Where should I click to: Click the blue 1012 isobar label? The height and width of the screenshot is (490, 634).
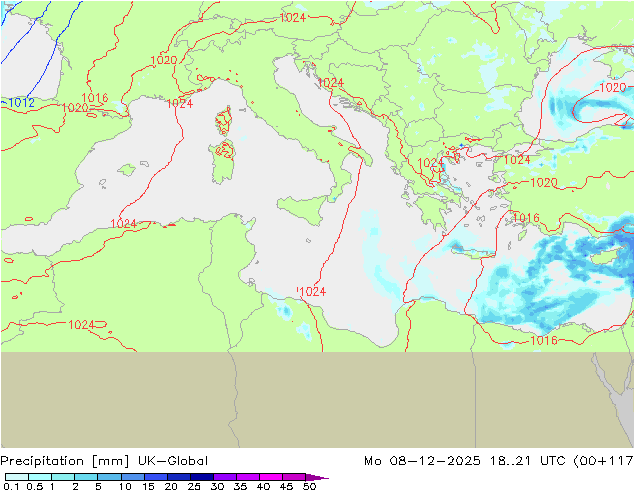tap(21, 103)
